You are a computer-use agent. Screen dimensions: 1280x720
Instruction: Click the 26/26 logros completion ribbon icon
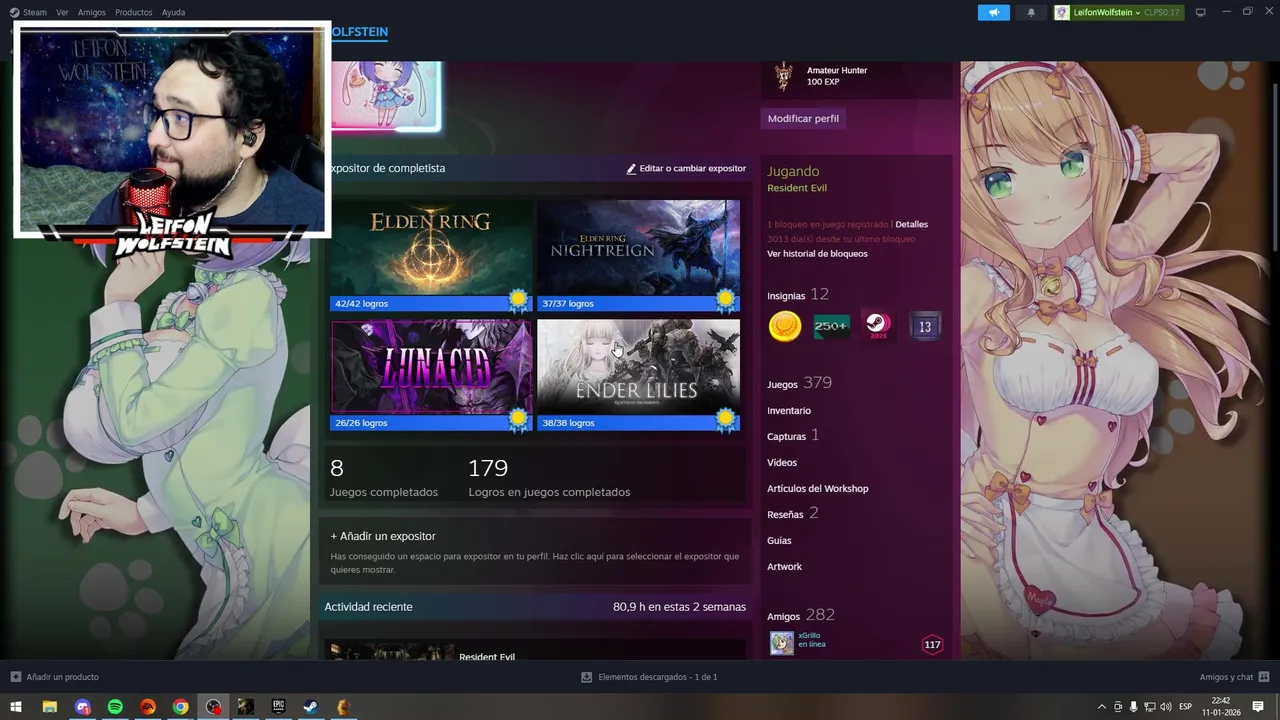(518, 420)
